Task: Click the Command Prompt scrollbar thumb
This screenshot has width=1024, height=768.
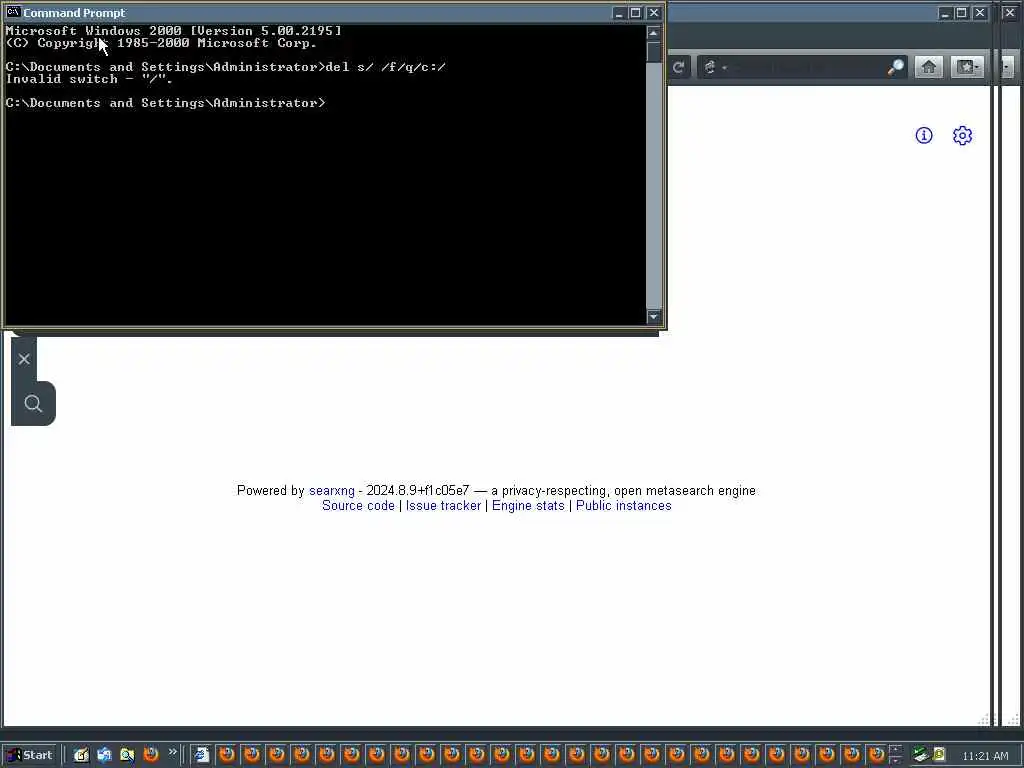Action: click(x=653, y=52)
